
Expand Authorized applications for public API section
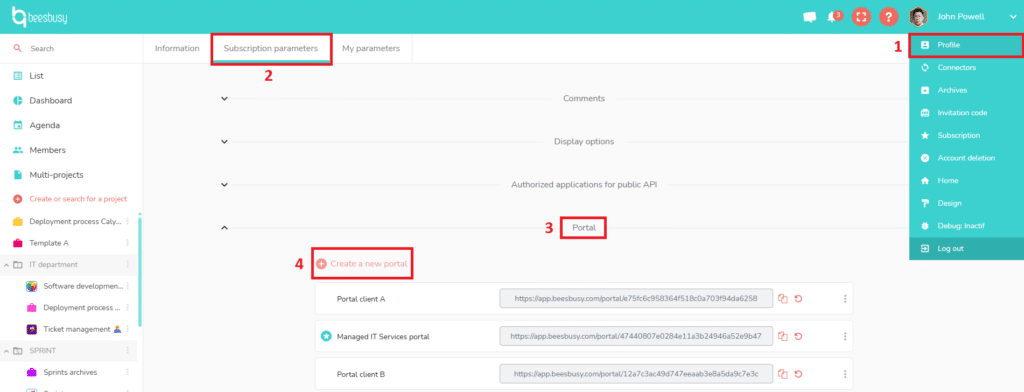224,185
